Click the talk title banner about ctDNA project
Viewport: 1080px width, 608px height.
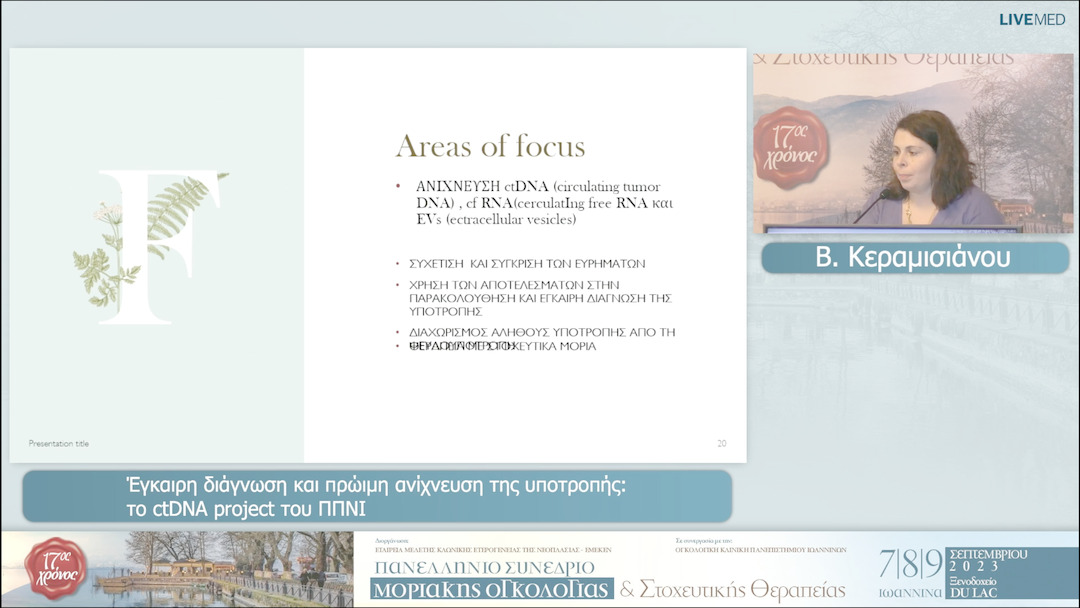(x=377, y=496)
